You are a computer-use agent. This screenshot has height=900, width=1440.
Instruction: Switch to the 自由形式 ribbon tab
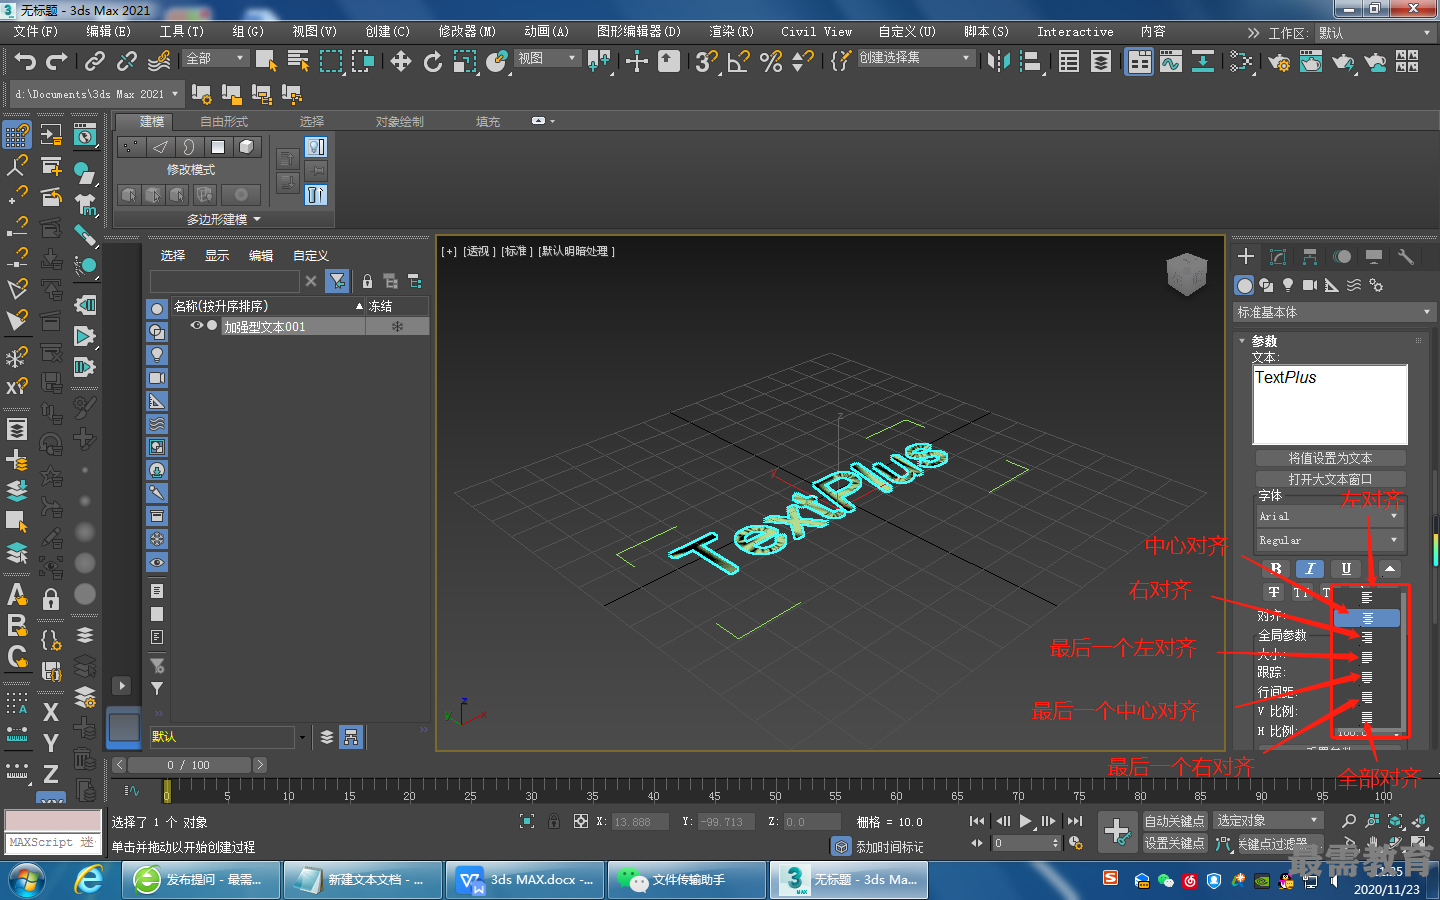point(224,121)
